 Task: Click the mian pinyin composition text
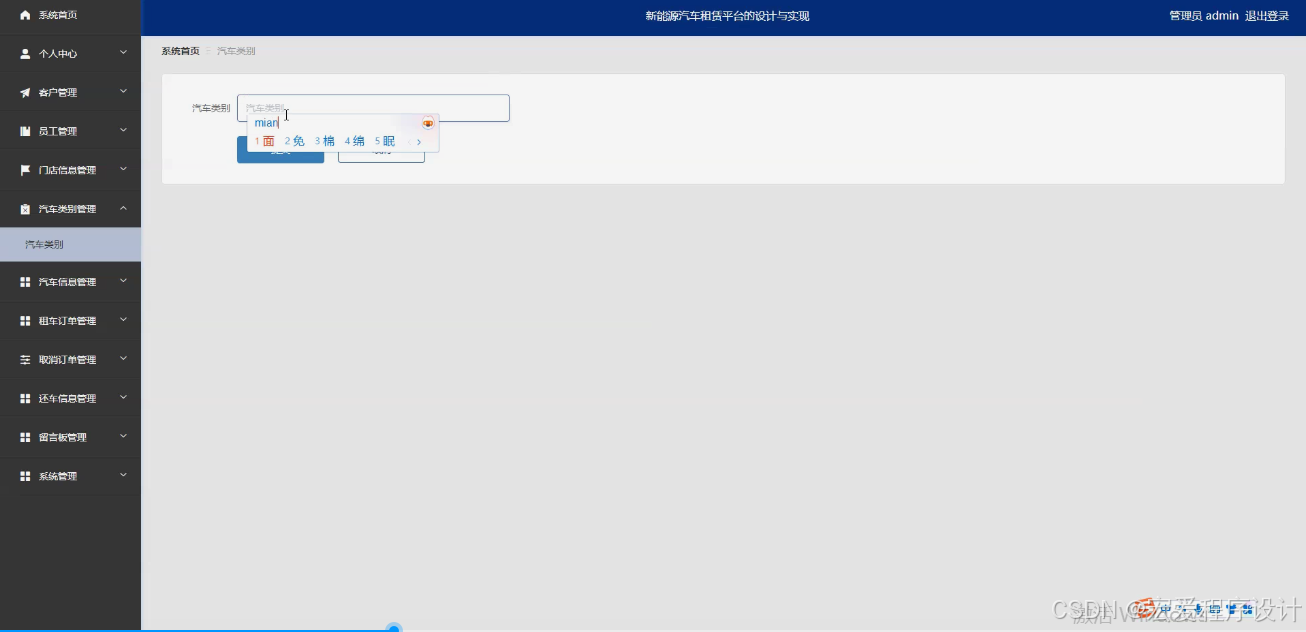[x=266, y=123]
